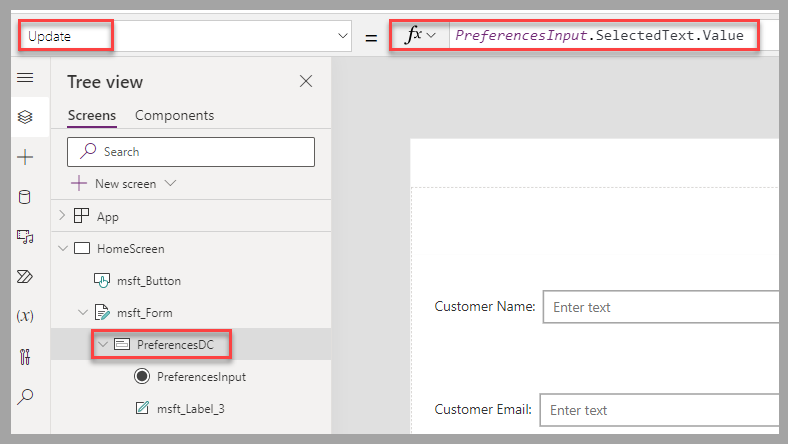Expand the App tree node
Image resolution: width=788 pixels, height=444 pixels.
62,216
